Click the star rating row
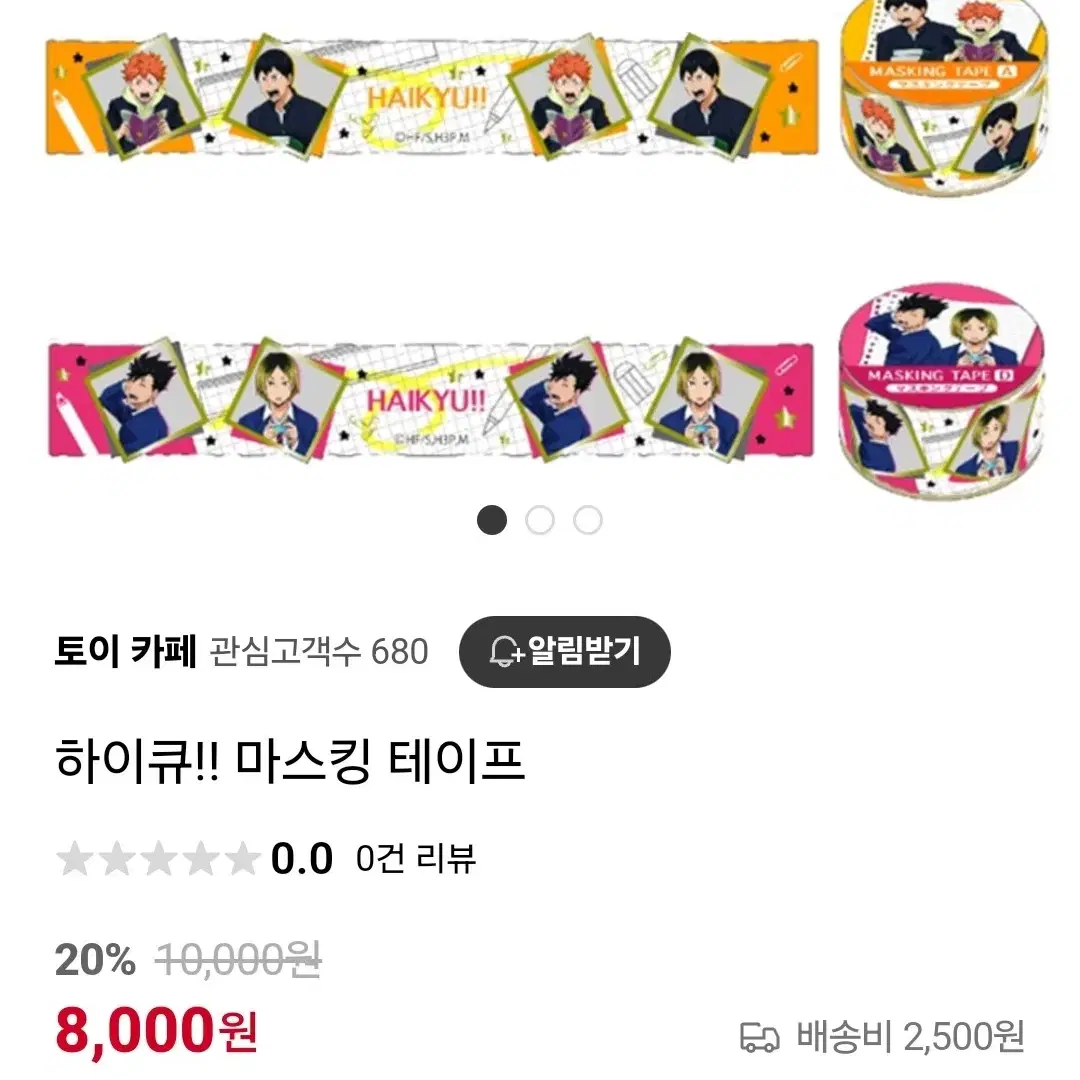Viewport: 1080px width, 1080px height. click(158, 859)
